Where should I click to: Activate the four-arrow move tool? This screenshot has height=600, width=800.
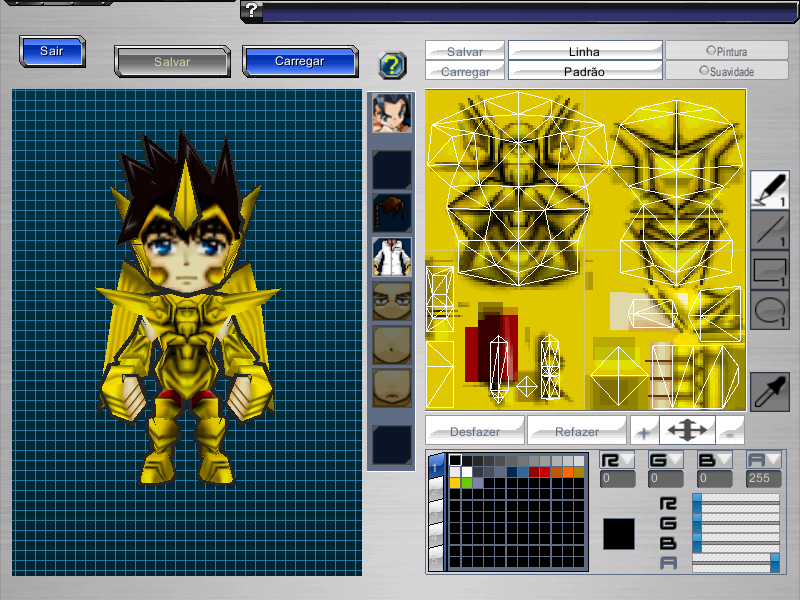[687, 430]
